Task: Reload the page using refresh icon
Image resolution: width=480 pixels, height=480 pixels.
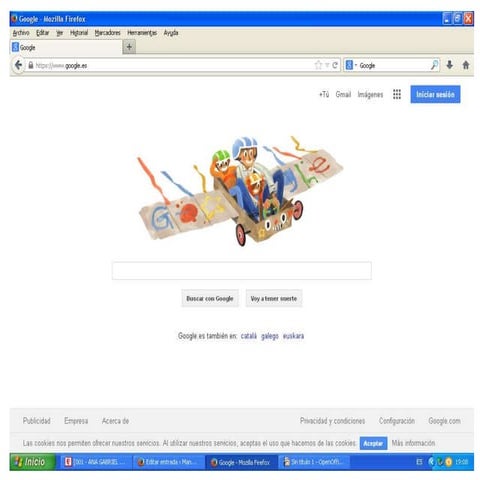Action: [335, 65]
